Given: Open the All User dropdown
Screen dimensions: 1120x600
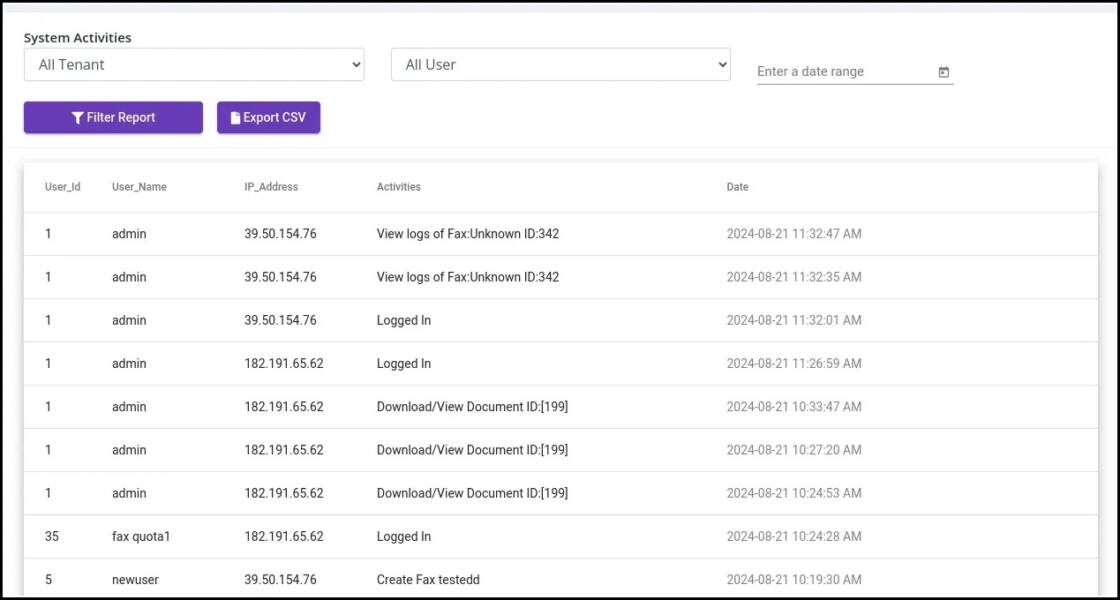Looking at the screenshot, I should coord(561,64).
